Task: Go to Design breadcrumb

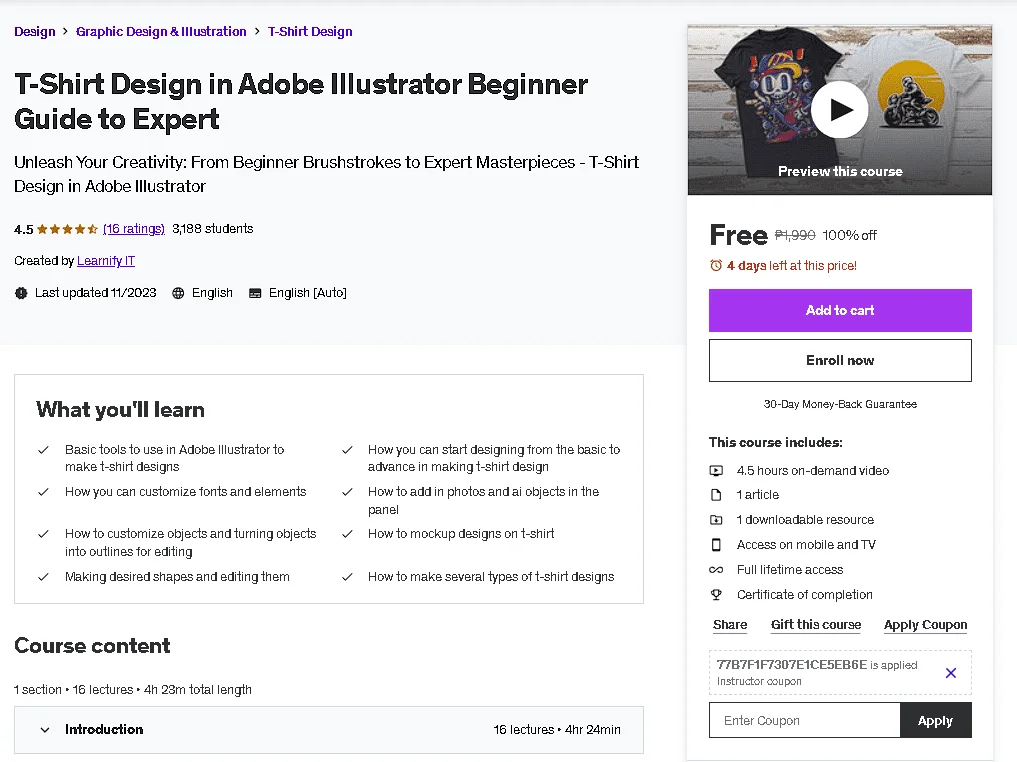Action: (35, 31)
